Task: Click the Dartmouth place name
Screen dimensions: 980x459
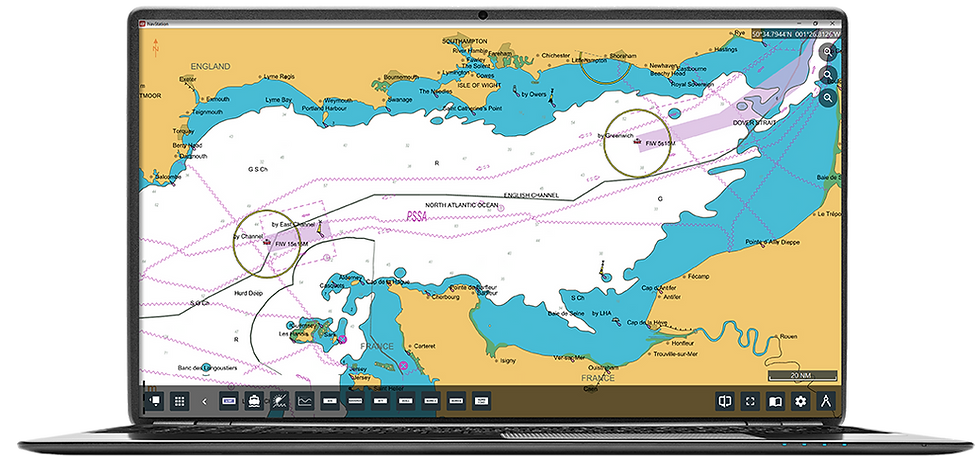Action: click(x=191, y=156)
